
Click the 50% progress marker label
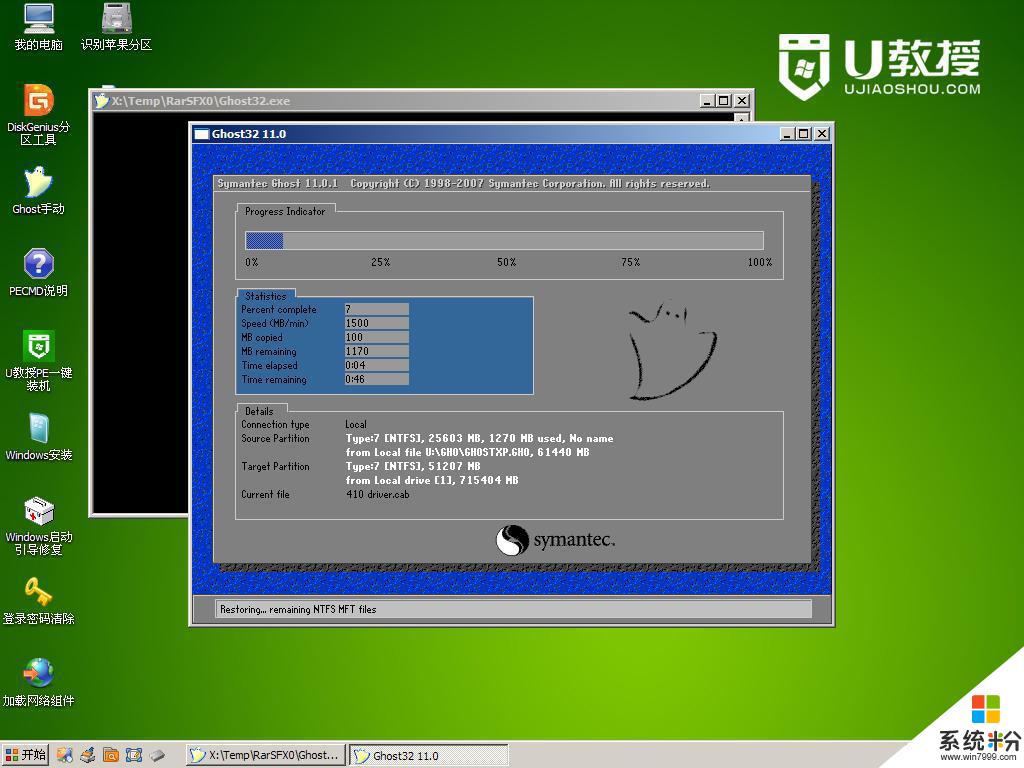click(507, 263)
